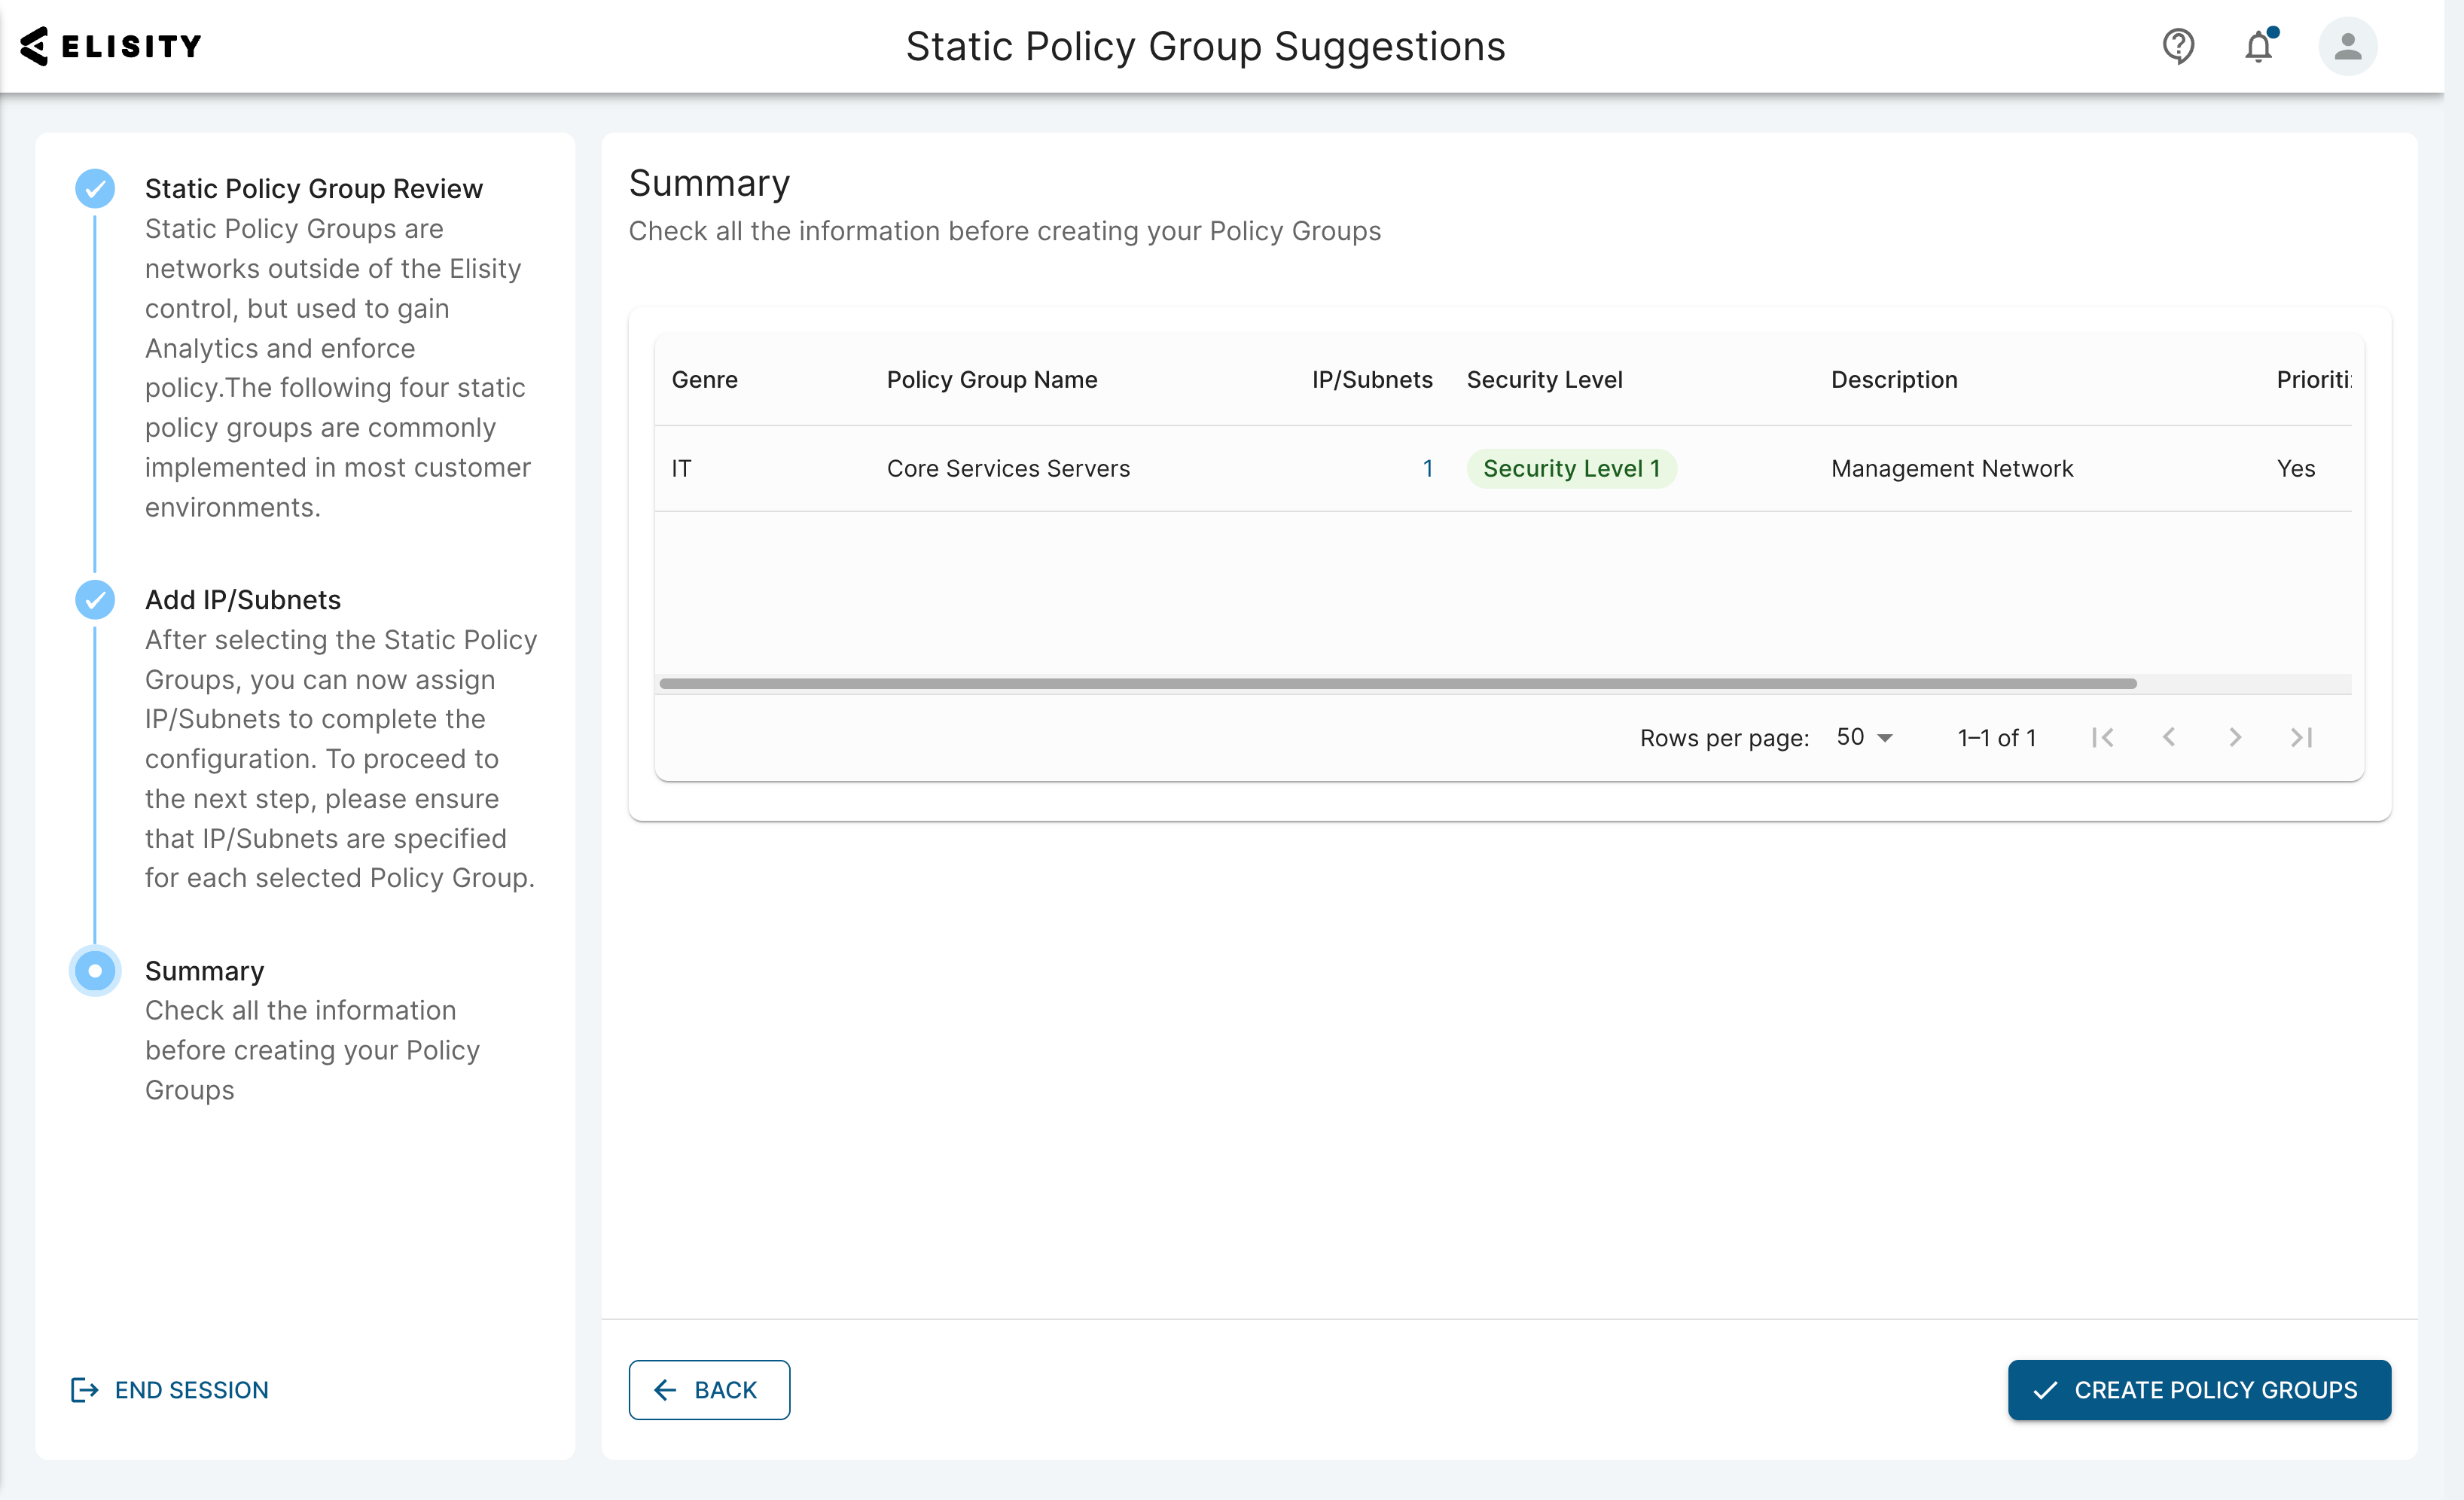
Task: Click the Management Network description cell
Action: (x=1952, y=468)
